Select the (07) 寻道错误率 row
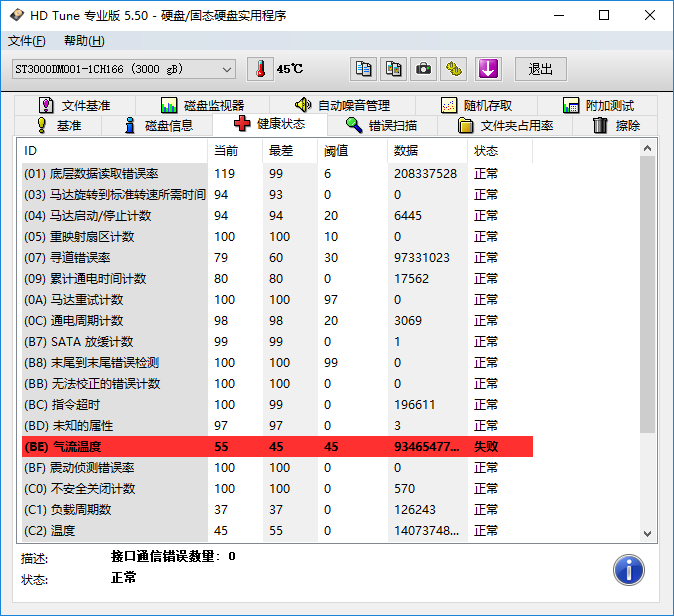 pos(277,257)
